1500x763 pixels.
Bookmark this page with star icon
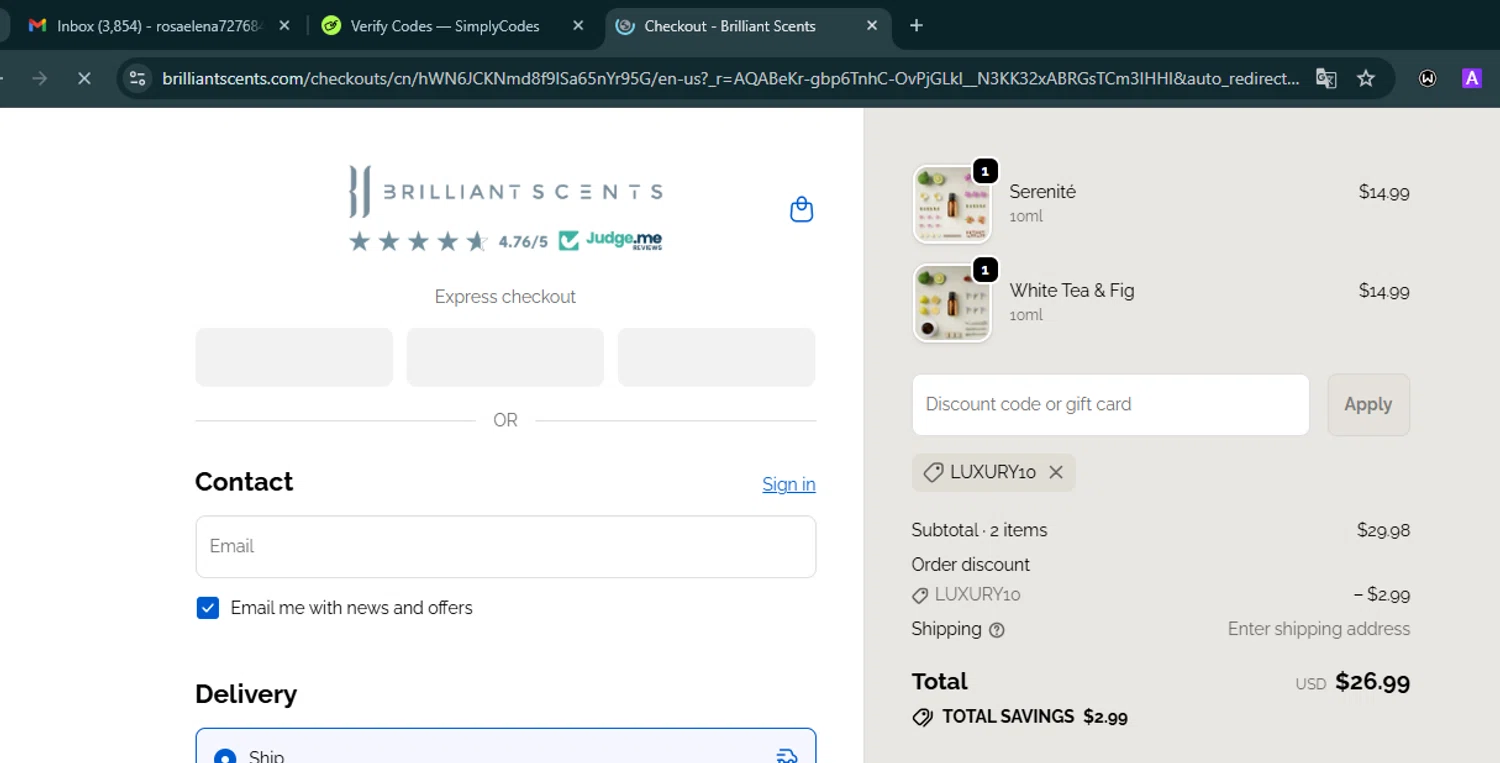coord(1366,78)
